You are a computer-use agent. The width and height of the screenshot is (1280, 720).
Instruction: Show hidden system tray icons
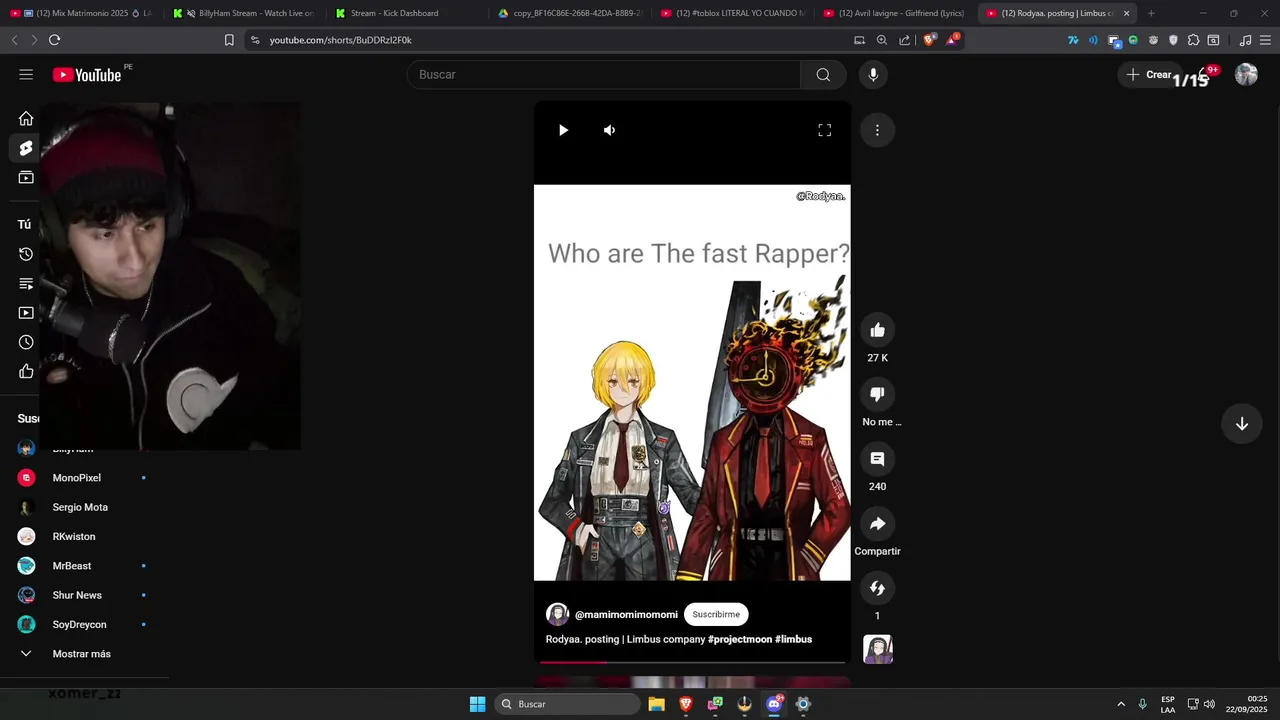(x=1121, y=704)
